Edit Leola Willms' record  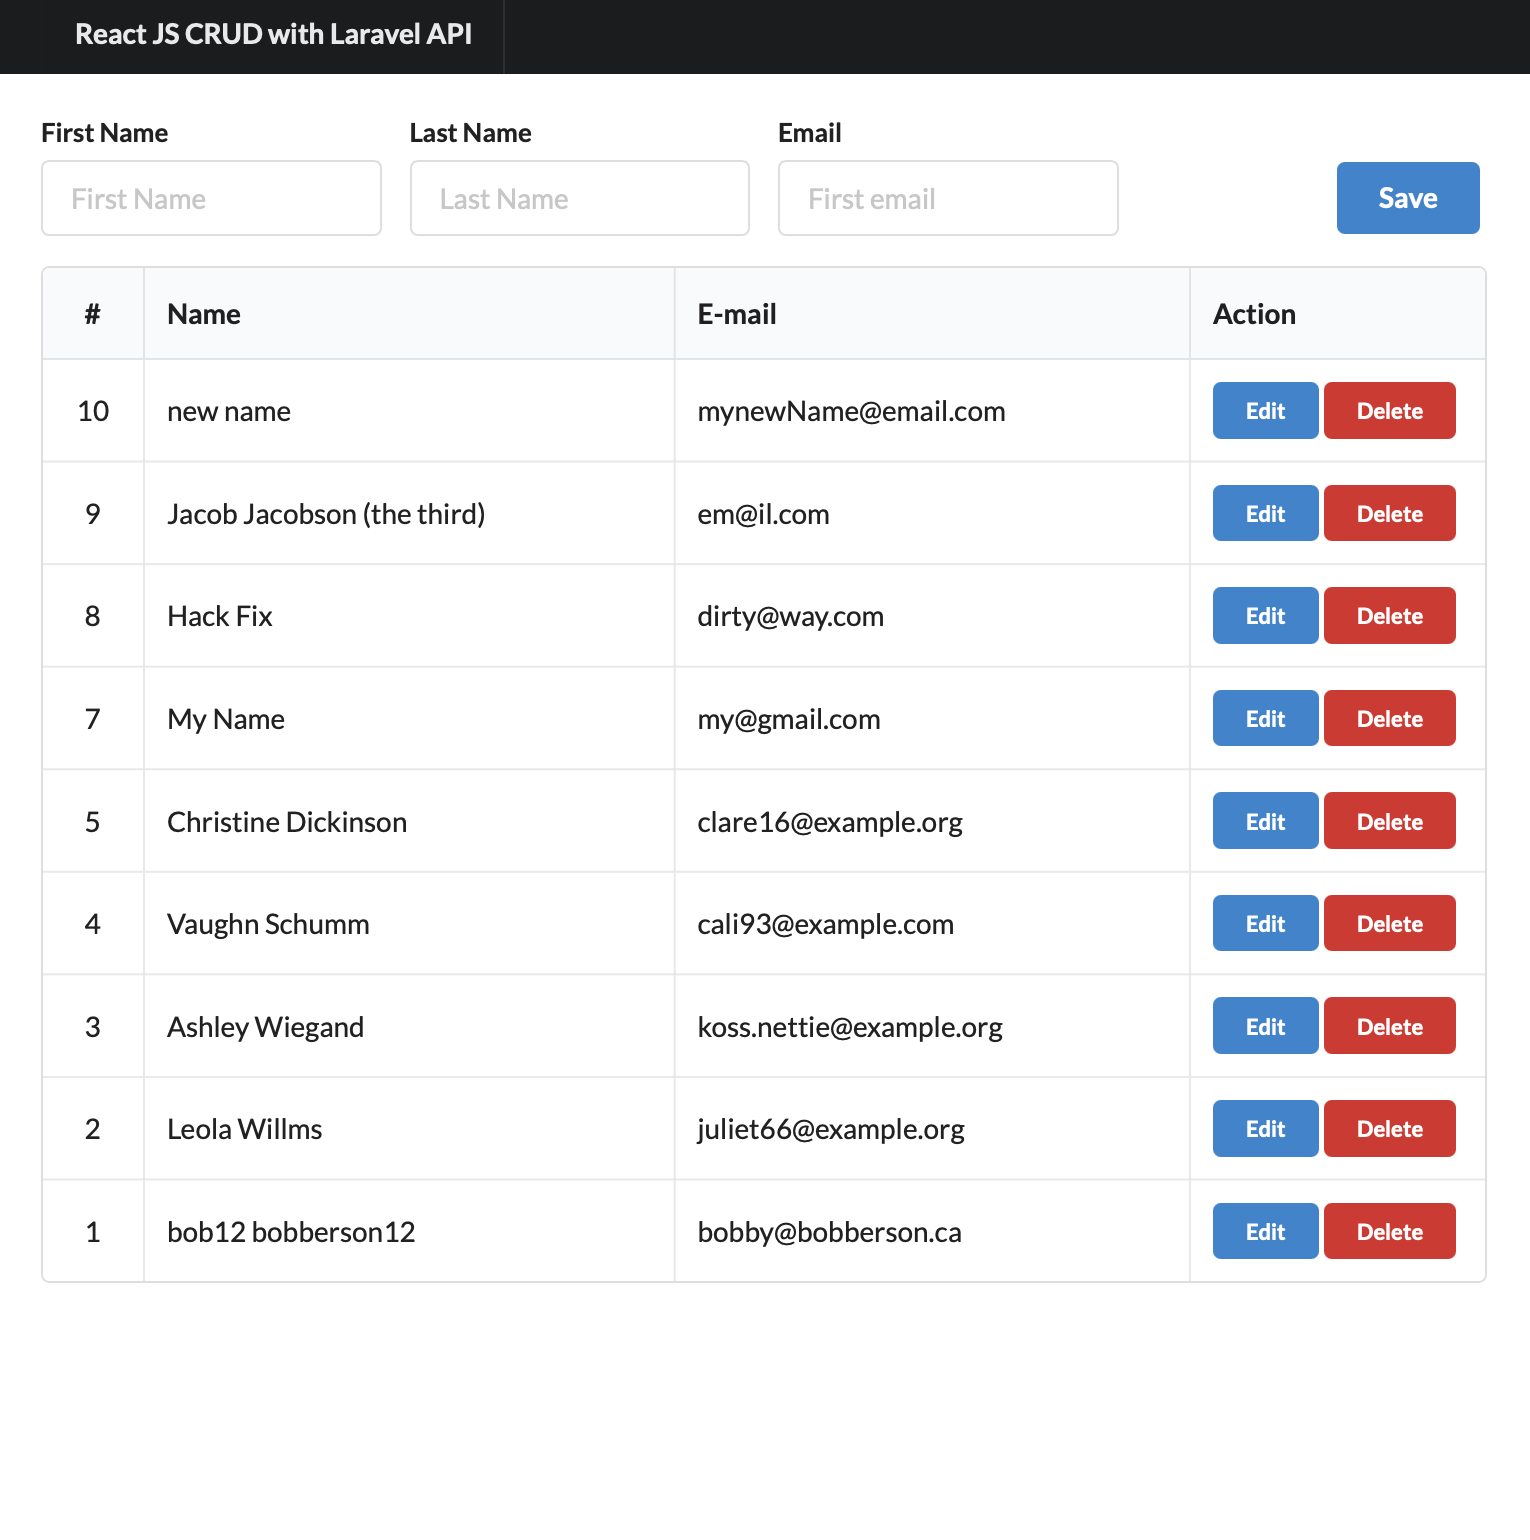pyautogui.click(x=1264, y=1128)
